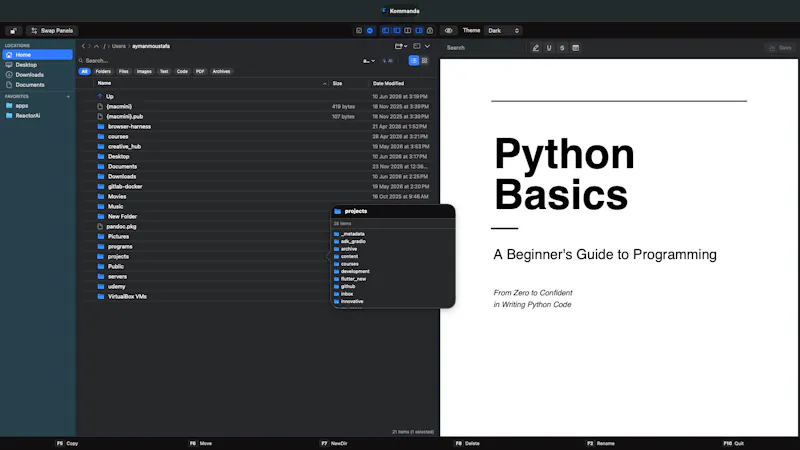The width and height of the screenshot is (800, 450).
Task: Sort by the Name column header
Action: (104, 83)
